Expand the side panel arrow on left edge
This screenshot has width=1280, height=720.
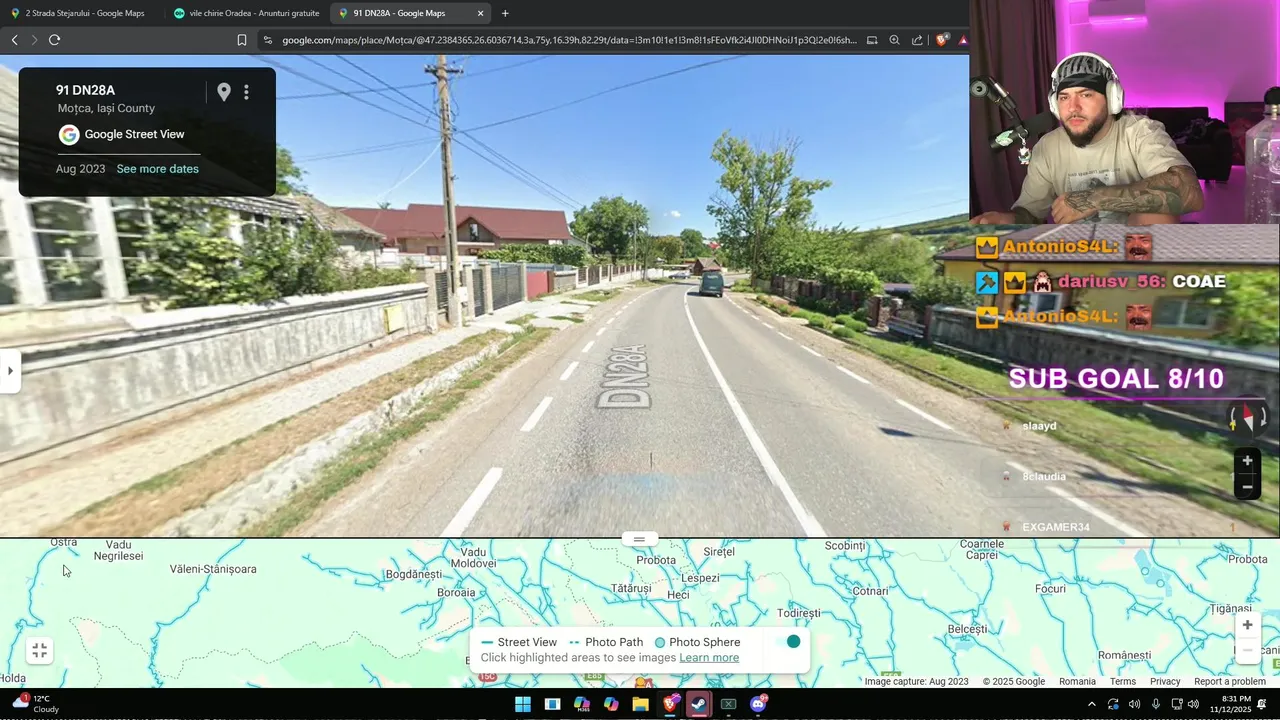(10, 371)
